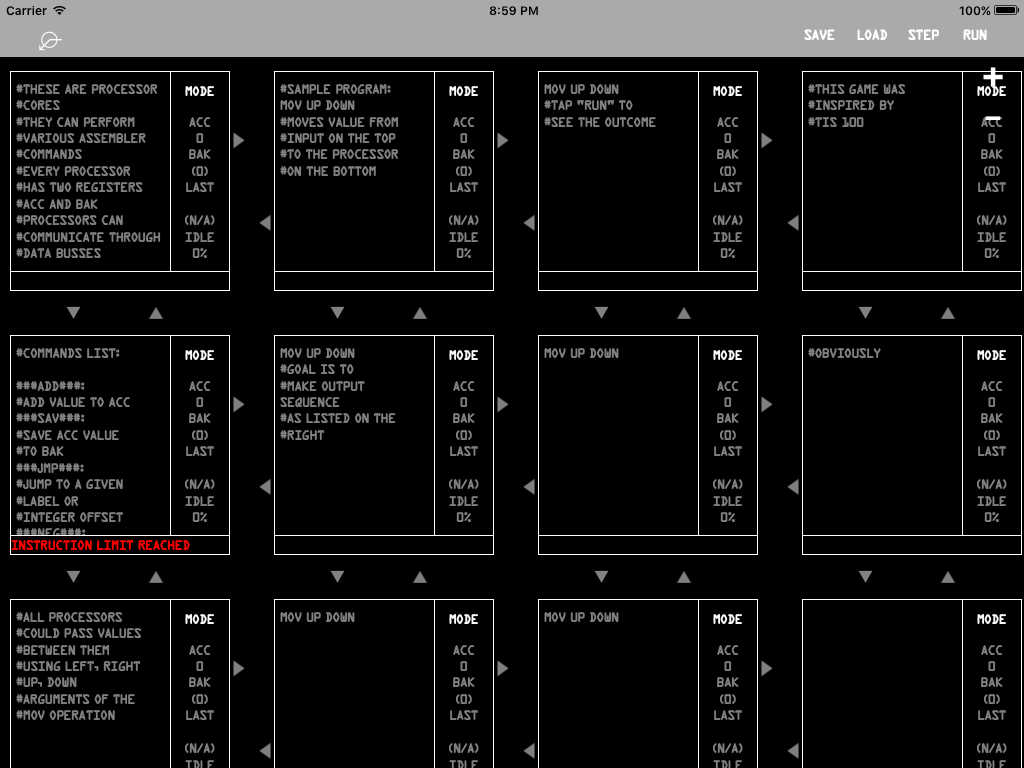Viewport: 1024px width, 768px height.
Task: Click the LOAD button
Action: click(872, 35)
